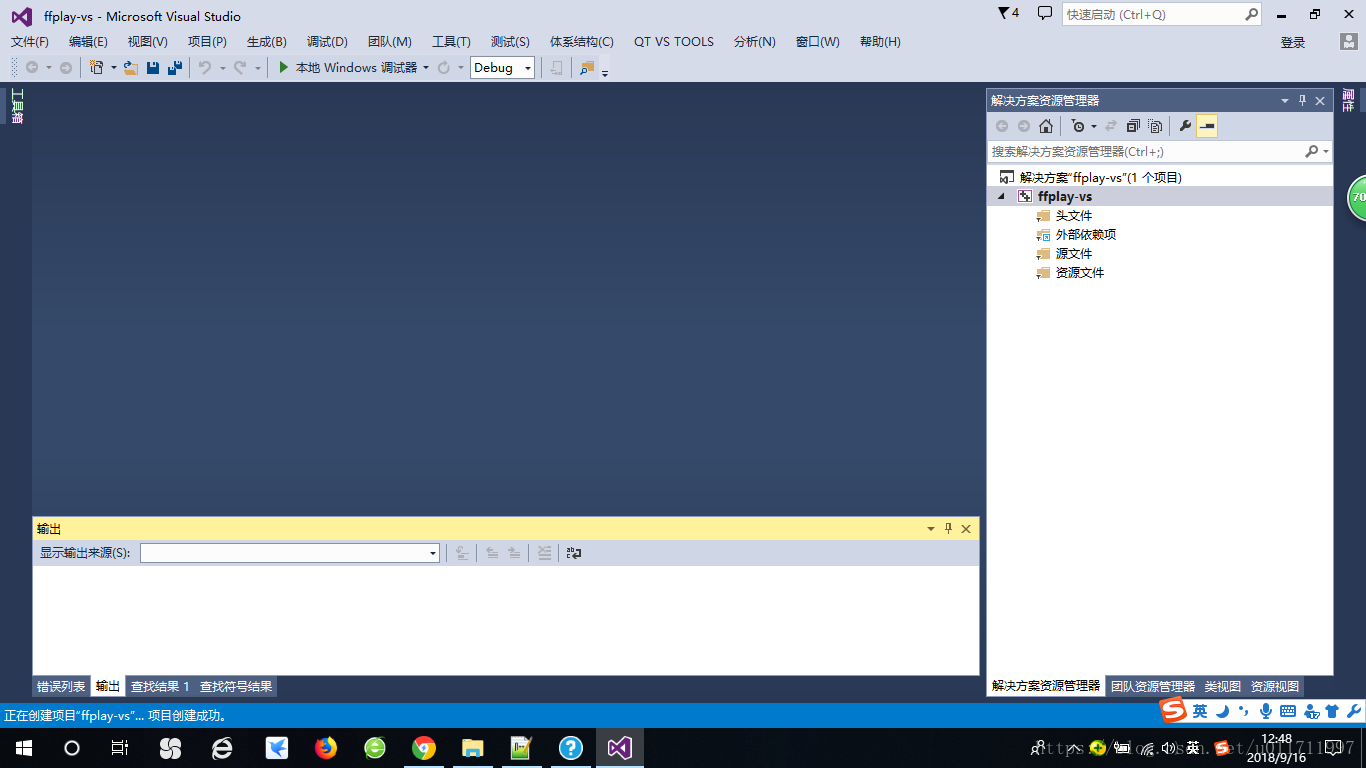Toggle auto-hide pin on the 输出 panel

click(948, 529)
